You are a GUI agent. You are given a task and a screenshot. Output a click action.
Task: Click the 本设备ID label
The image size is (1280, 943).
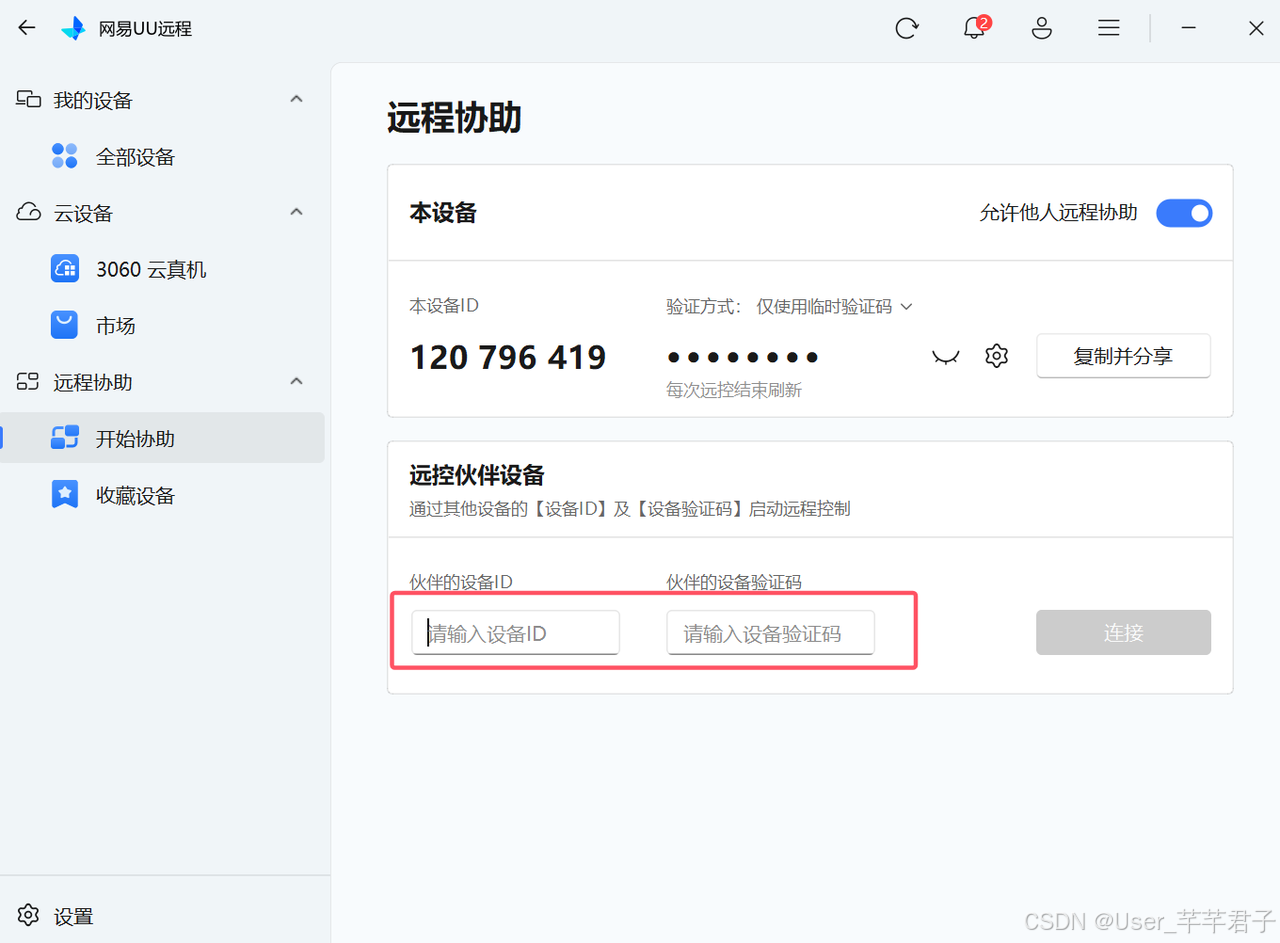pos(444,306)
